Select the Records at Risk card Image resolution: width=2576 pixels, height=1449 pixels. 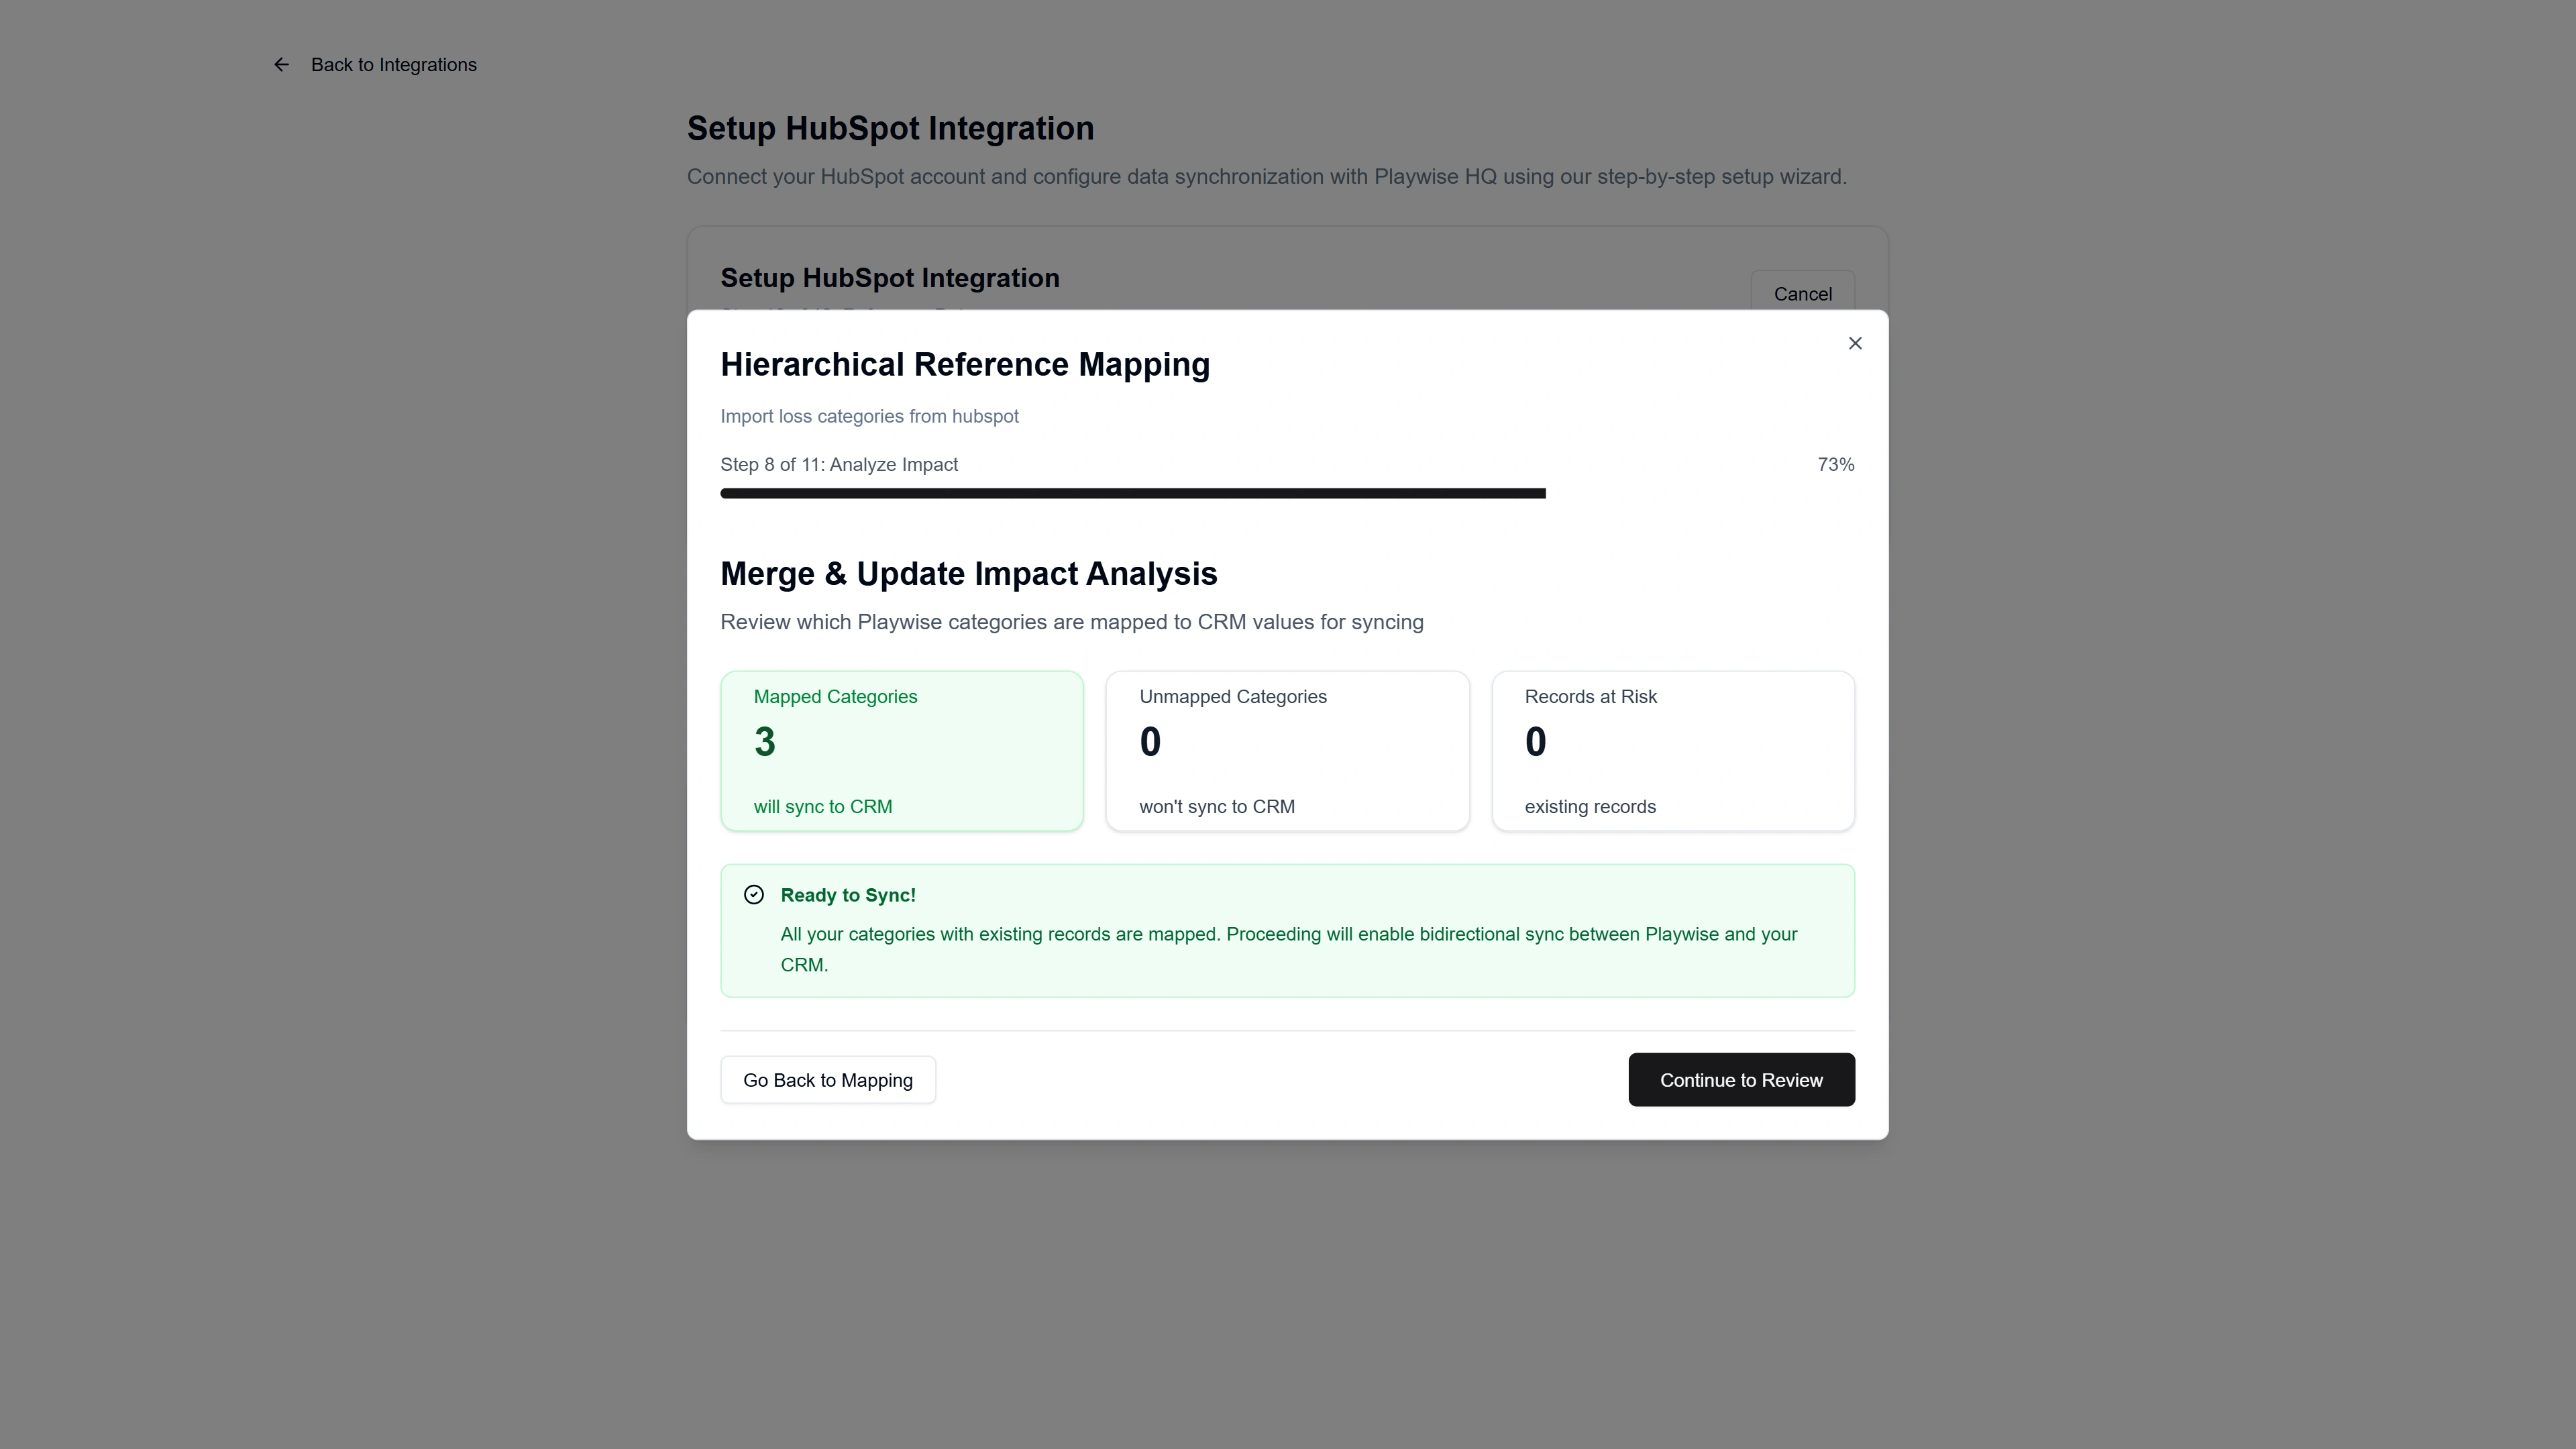1673,750
